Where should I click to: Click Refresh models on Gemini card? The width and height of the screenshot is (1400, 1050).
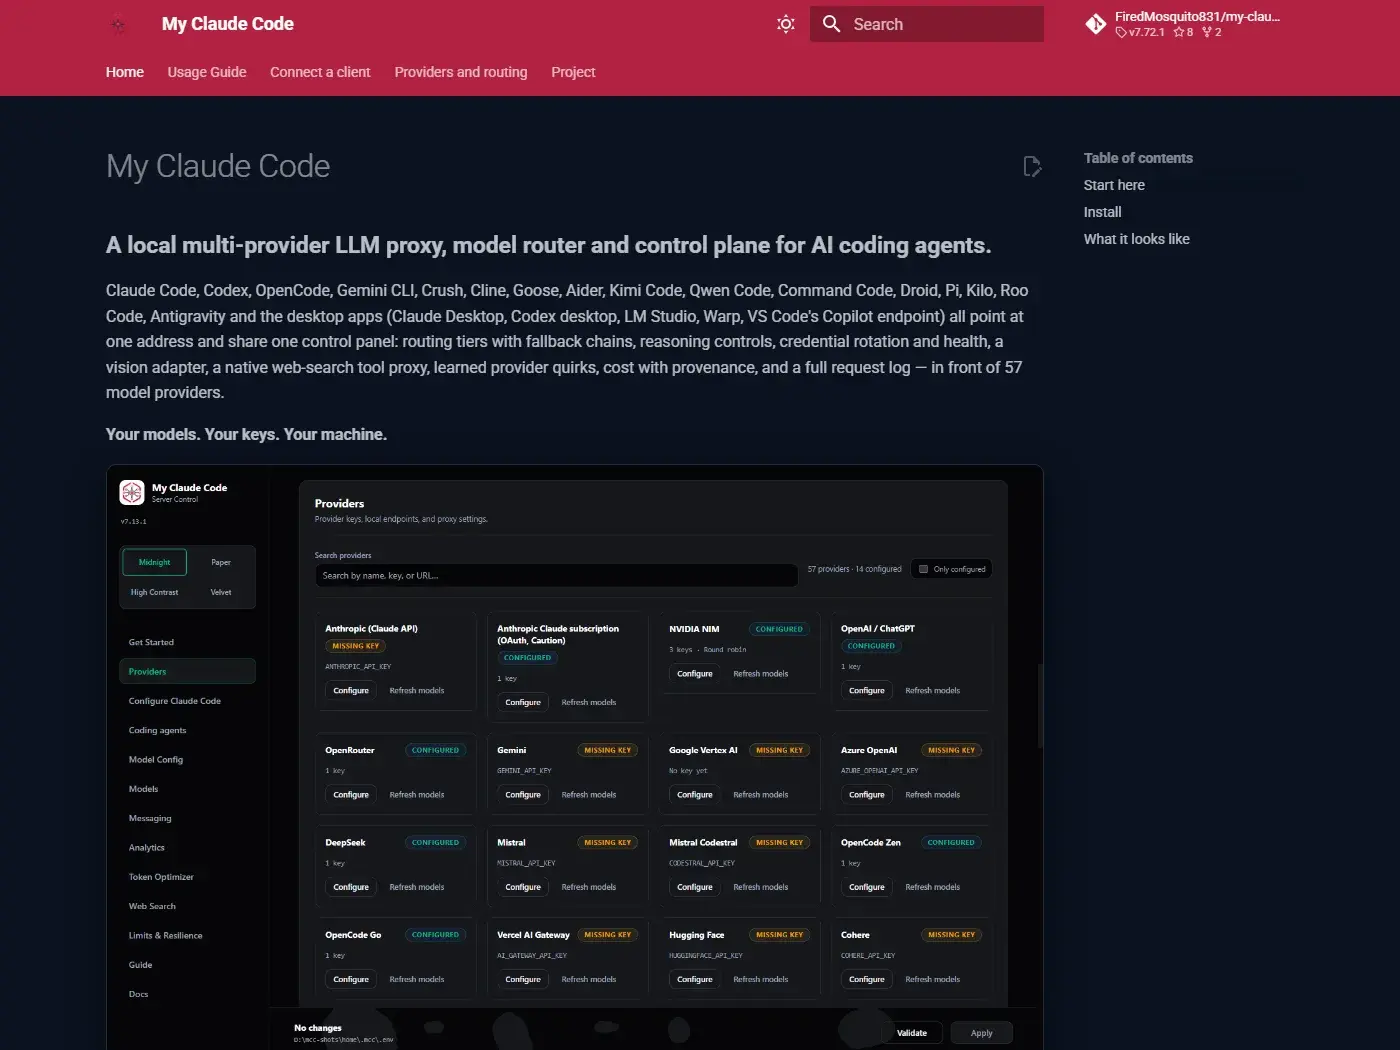(x=589, y=795)
